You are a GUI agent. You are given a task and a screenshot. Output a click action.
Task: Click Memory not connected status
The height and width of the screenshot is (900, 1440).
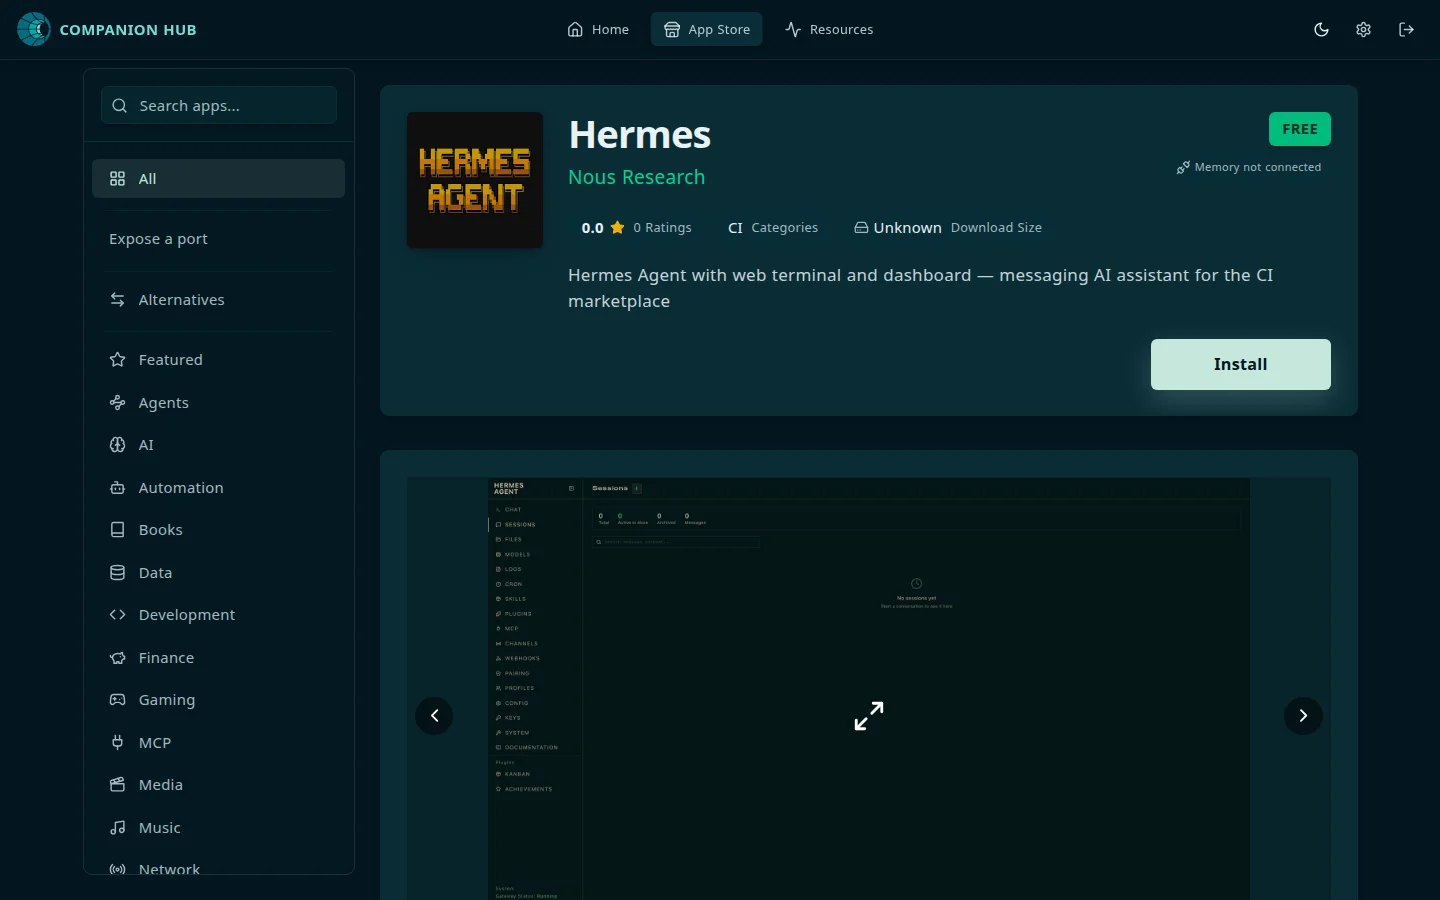point(1249,167)
